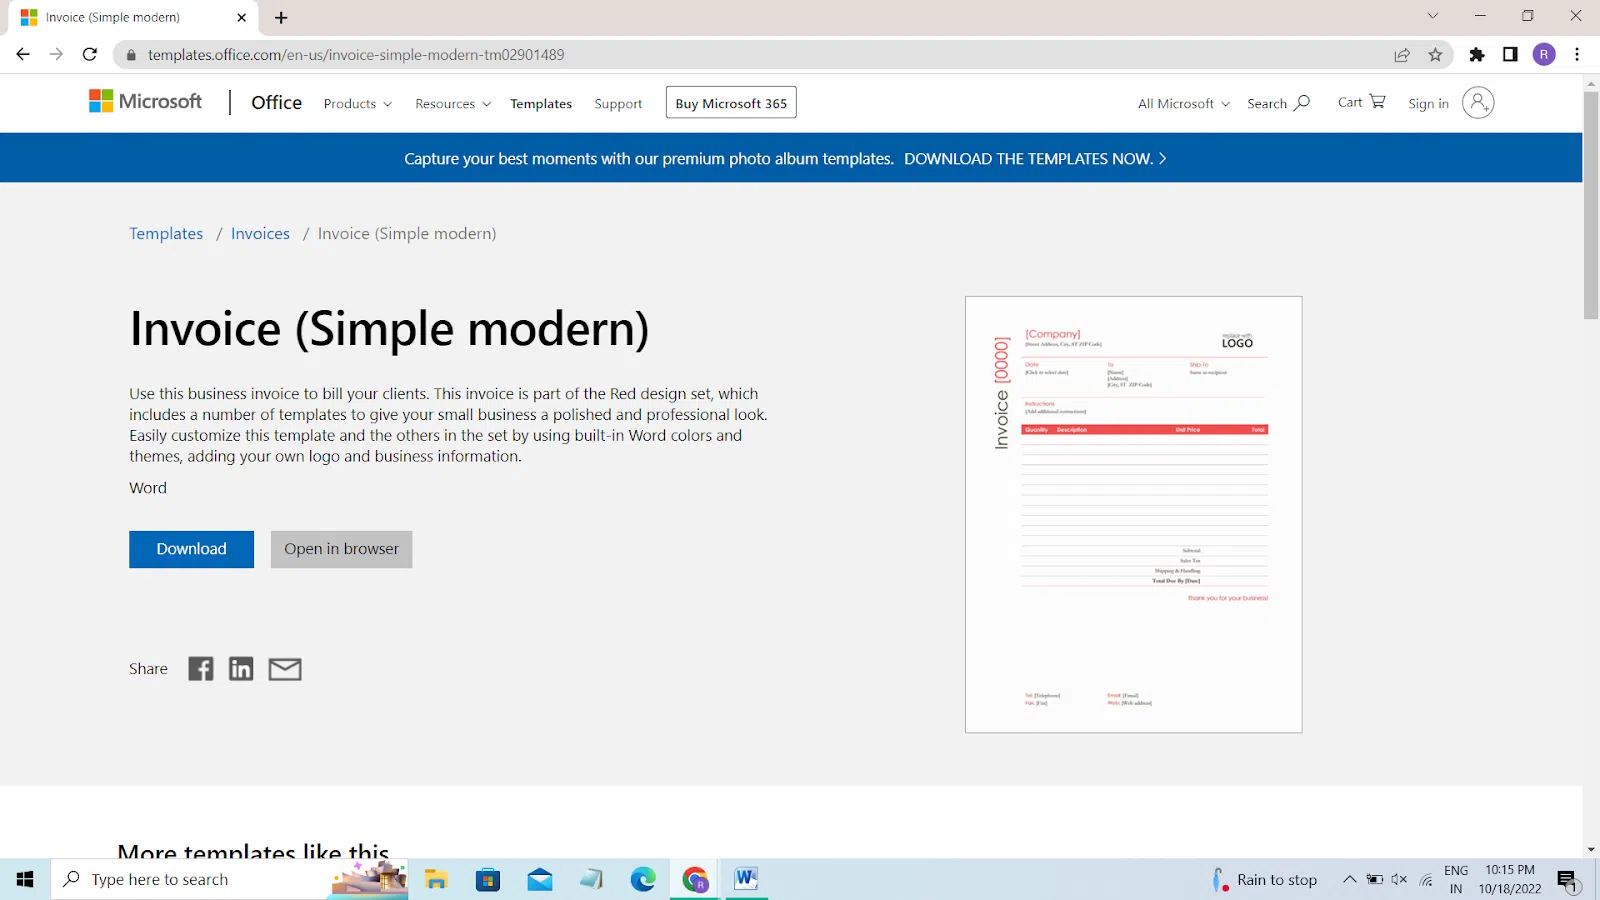Open File Explorer from taskbar
The height and width of the screenshot is (900, 1600).
(x=436, y=879)
